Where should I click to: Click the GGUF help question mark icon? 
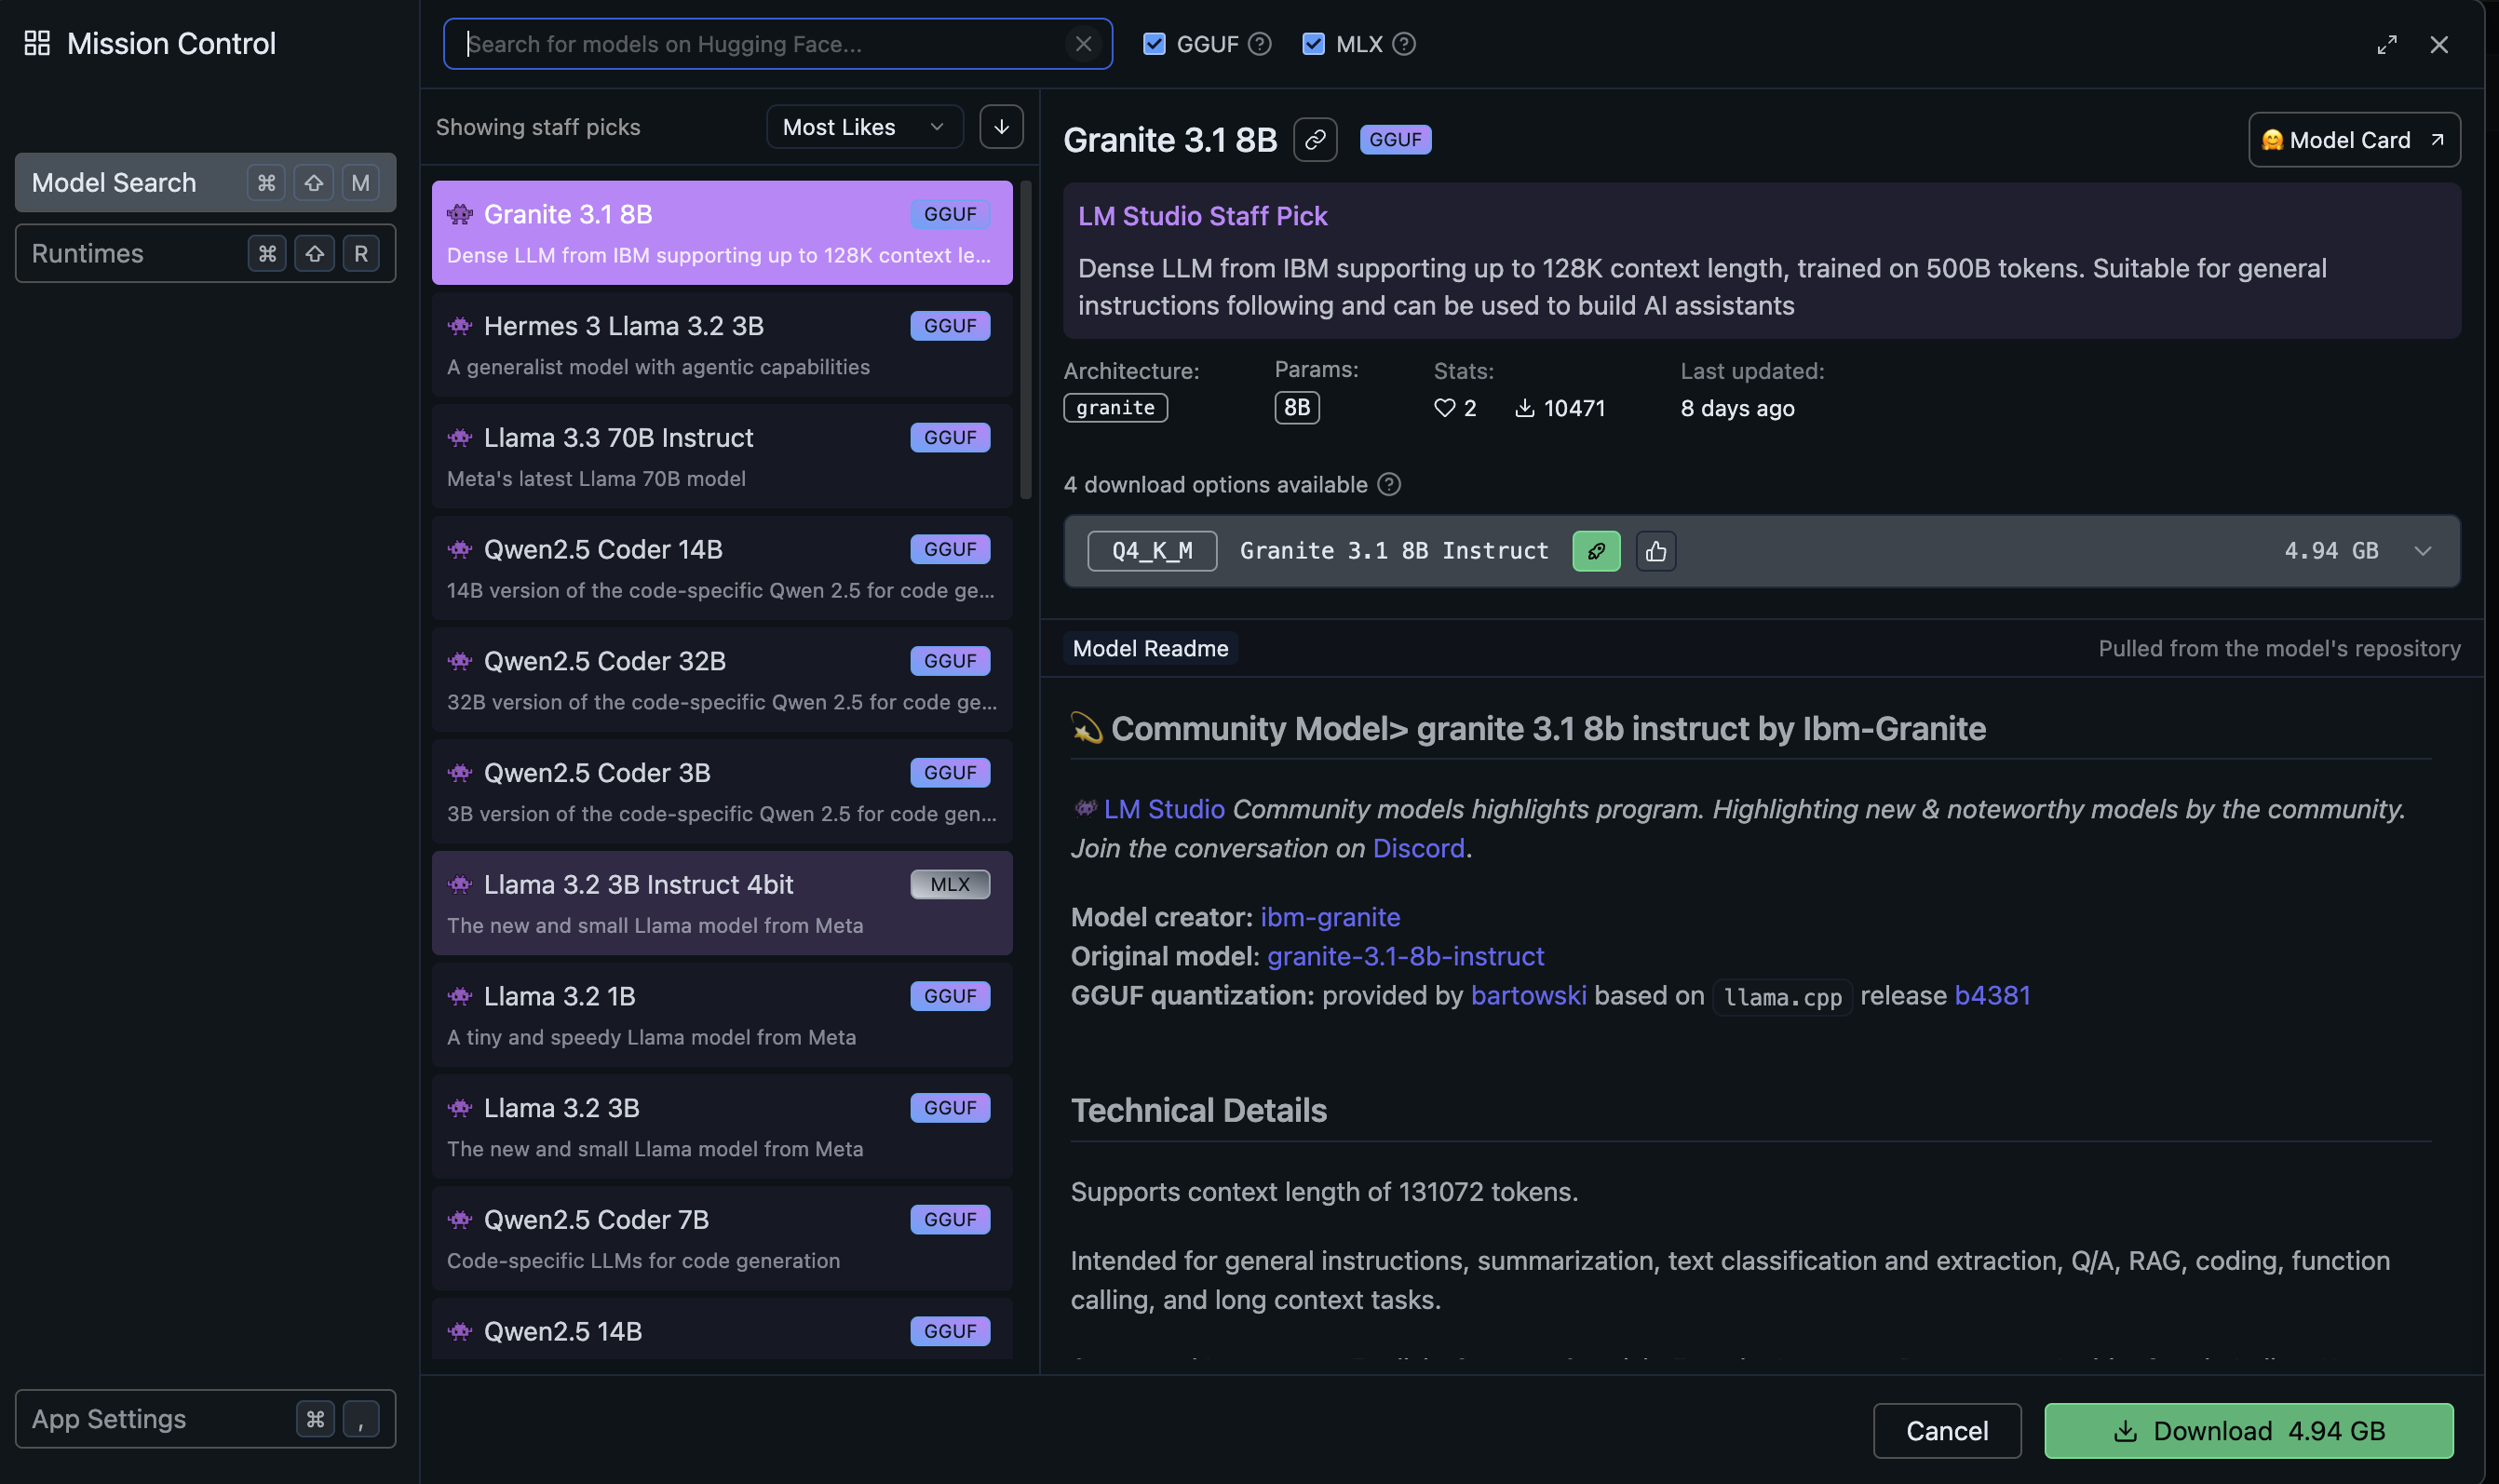coord(1260,44)
